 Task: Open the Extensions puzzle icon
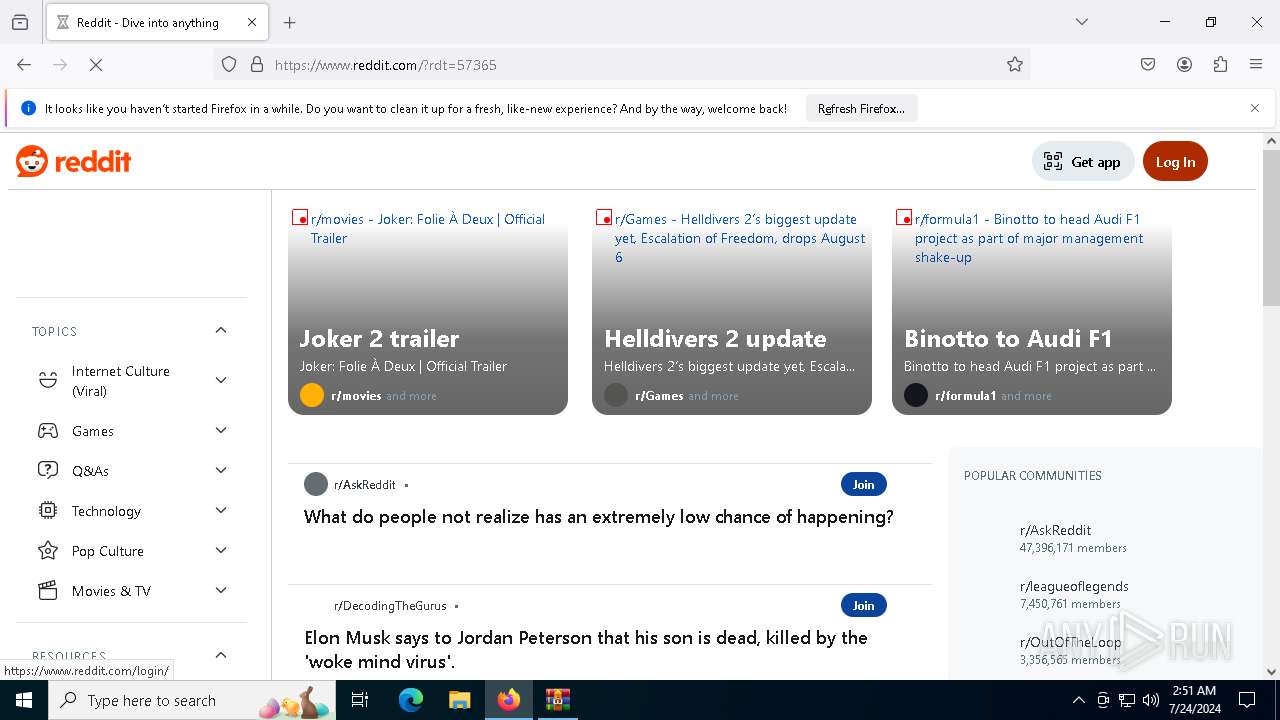pyautogui.click(x=1220, y=64)
